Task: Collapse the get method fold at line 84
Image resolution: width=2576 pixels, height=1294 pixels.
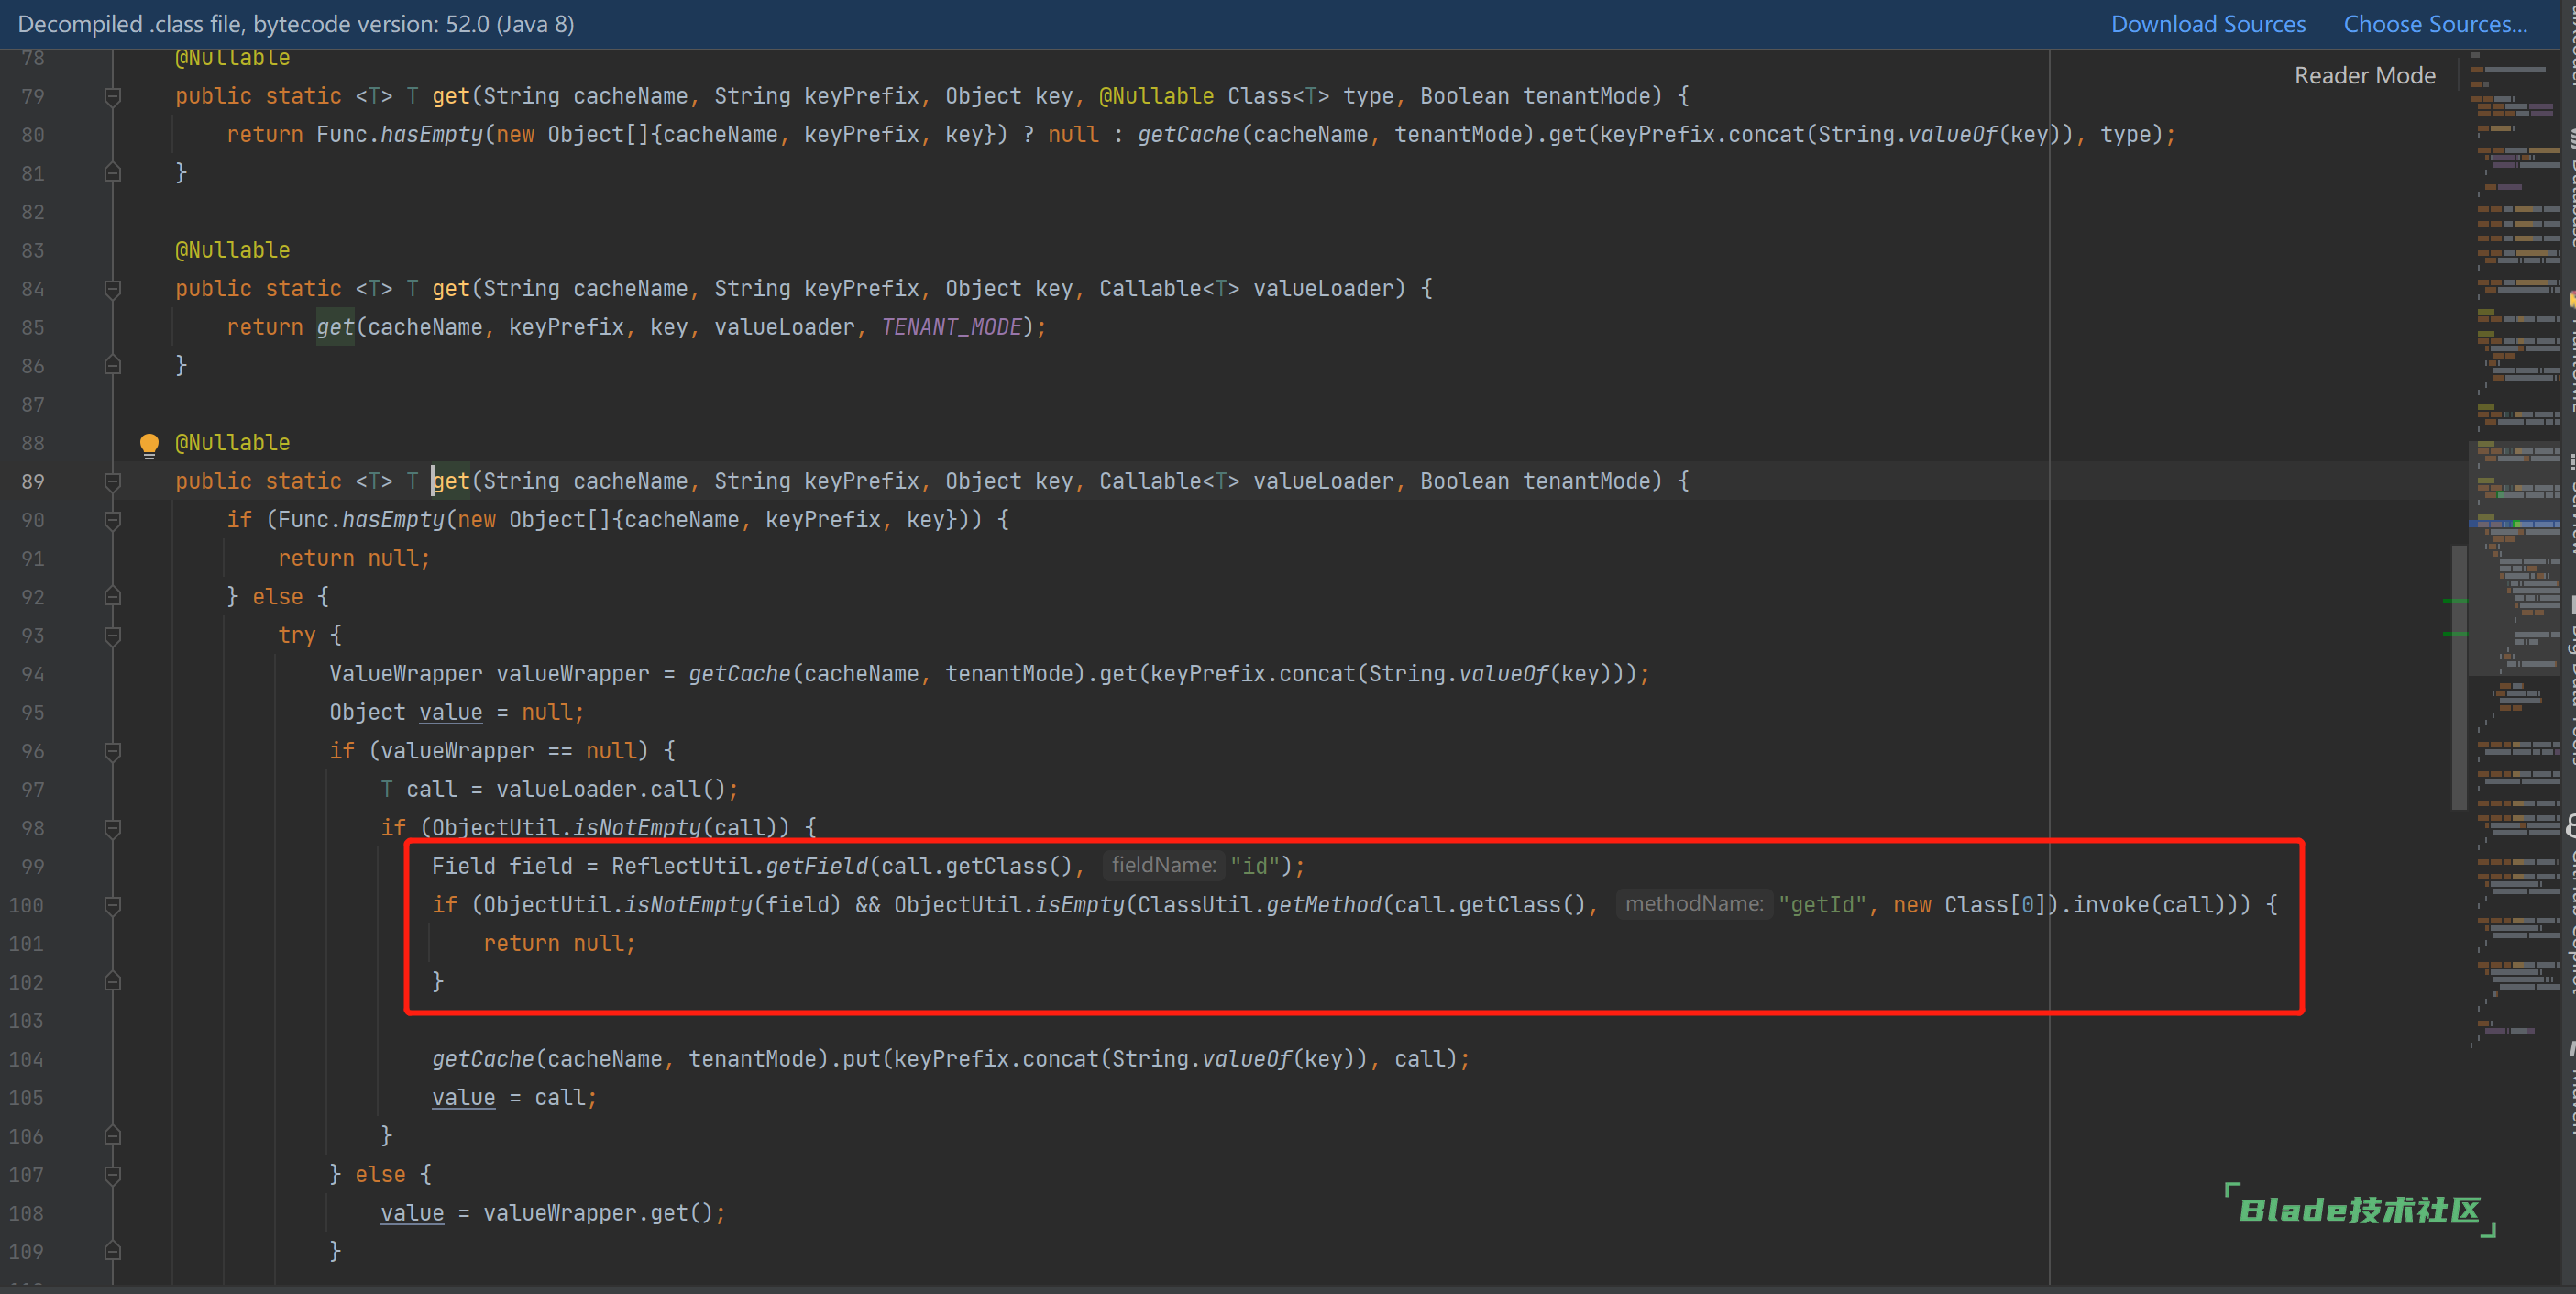Action: point(113,289)
